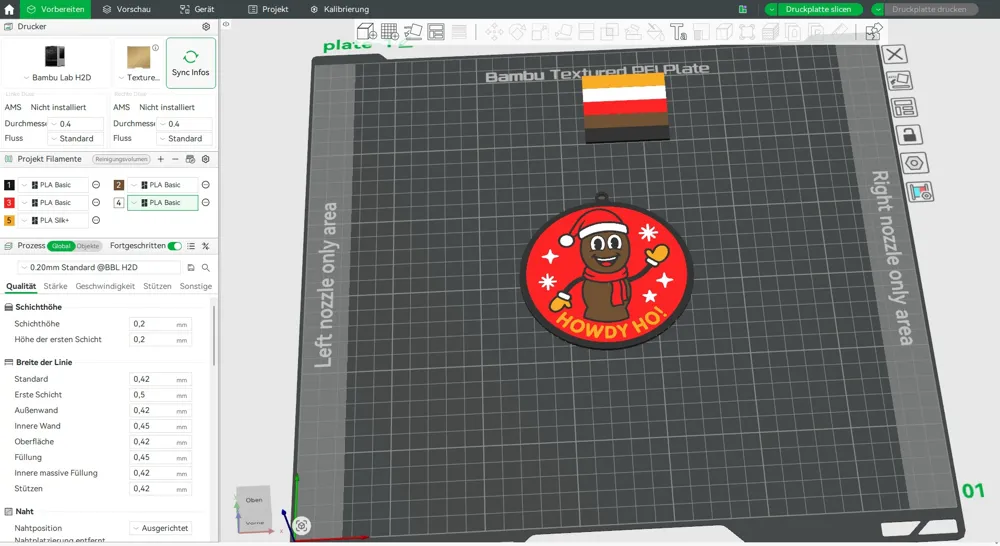This screenshot has width=1000, height=546.
Task: Remove last filament with minus icon
Action: point(175,159)
